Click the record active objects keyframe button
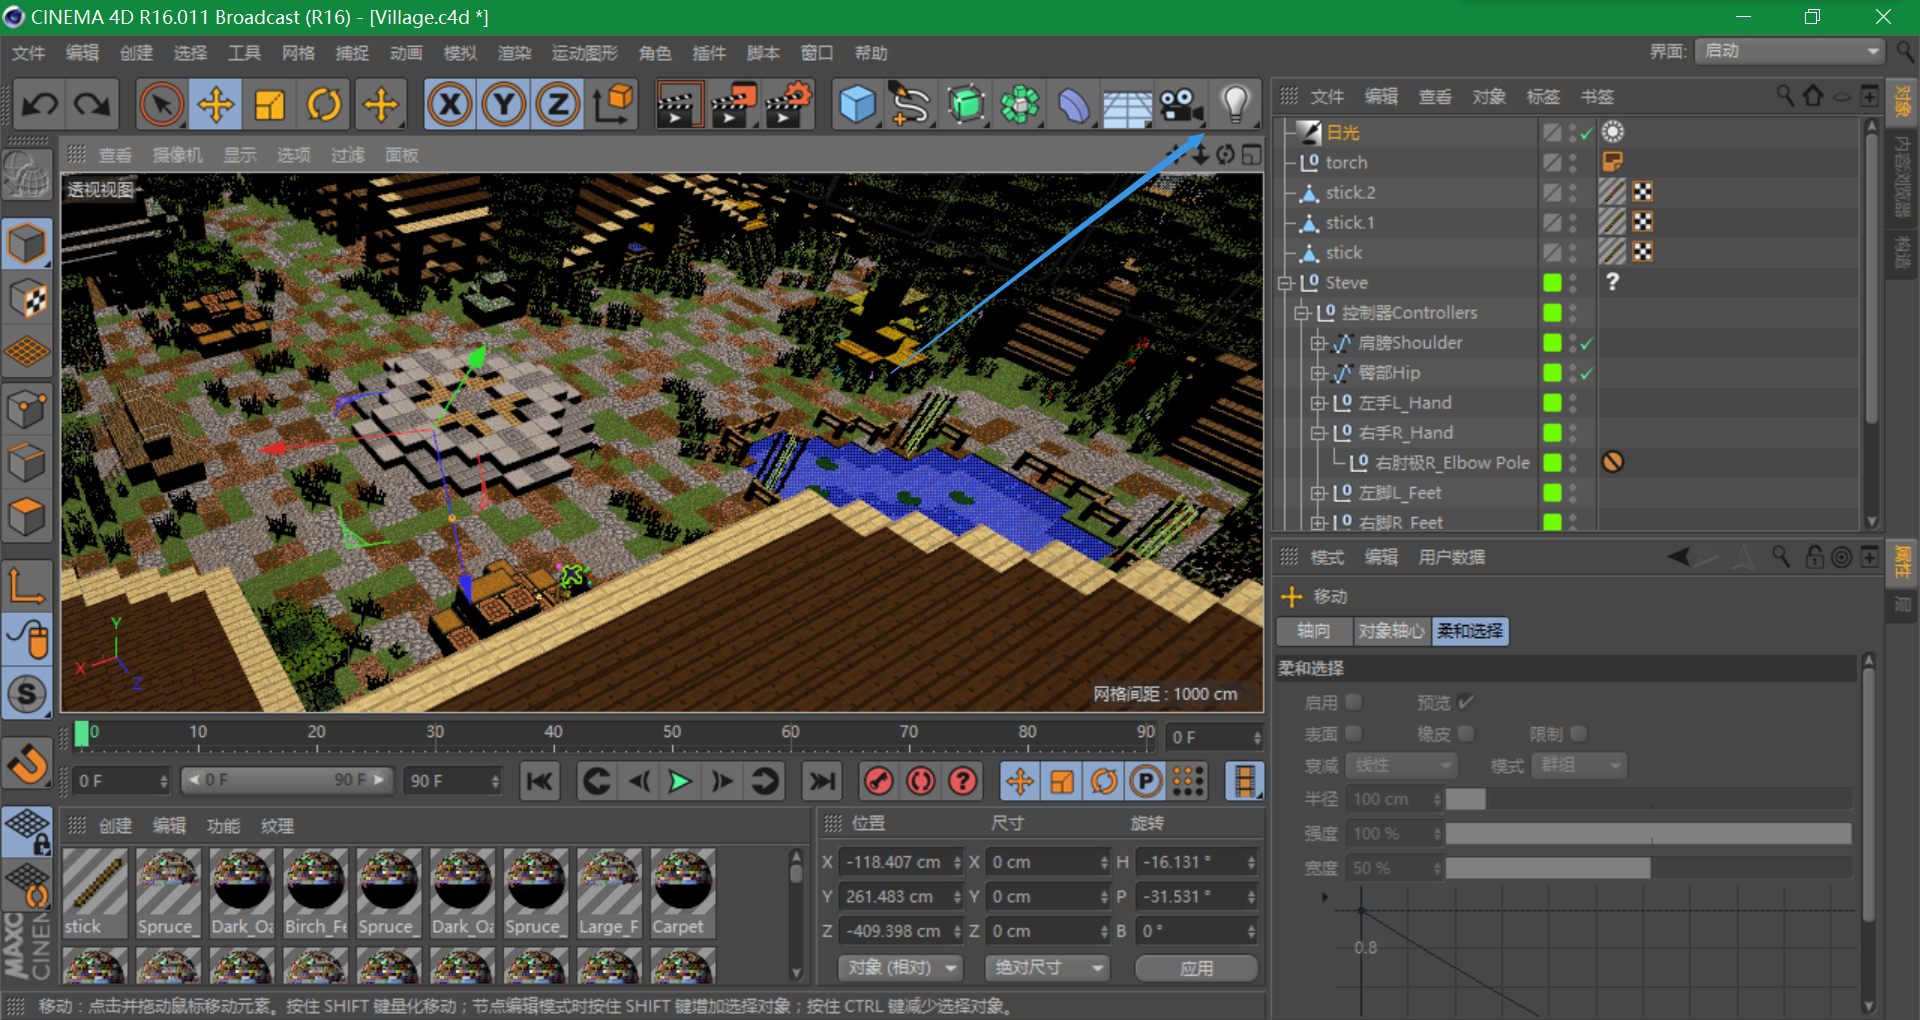This screenshot has height=1020, width=1920. pos(879,781)
